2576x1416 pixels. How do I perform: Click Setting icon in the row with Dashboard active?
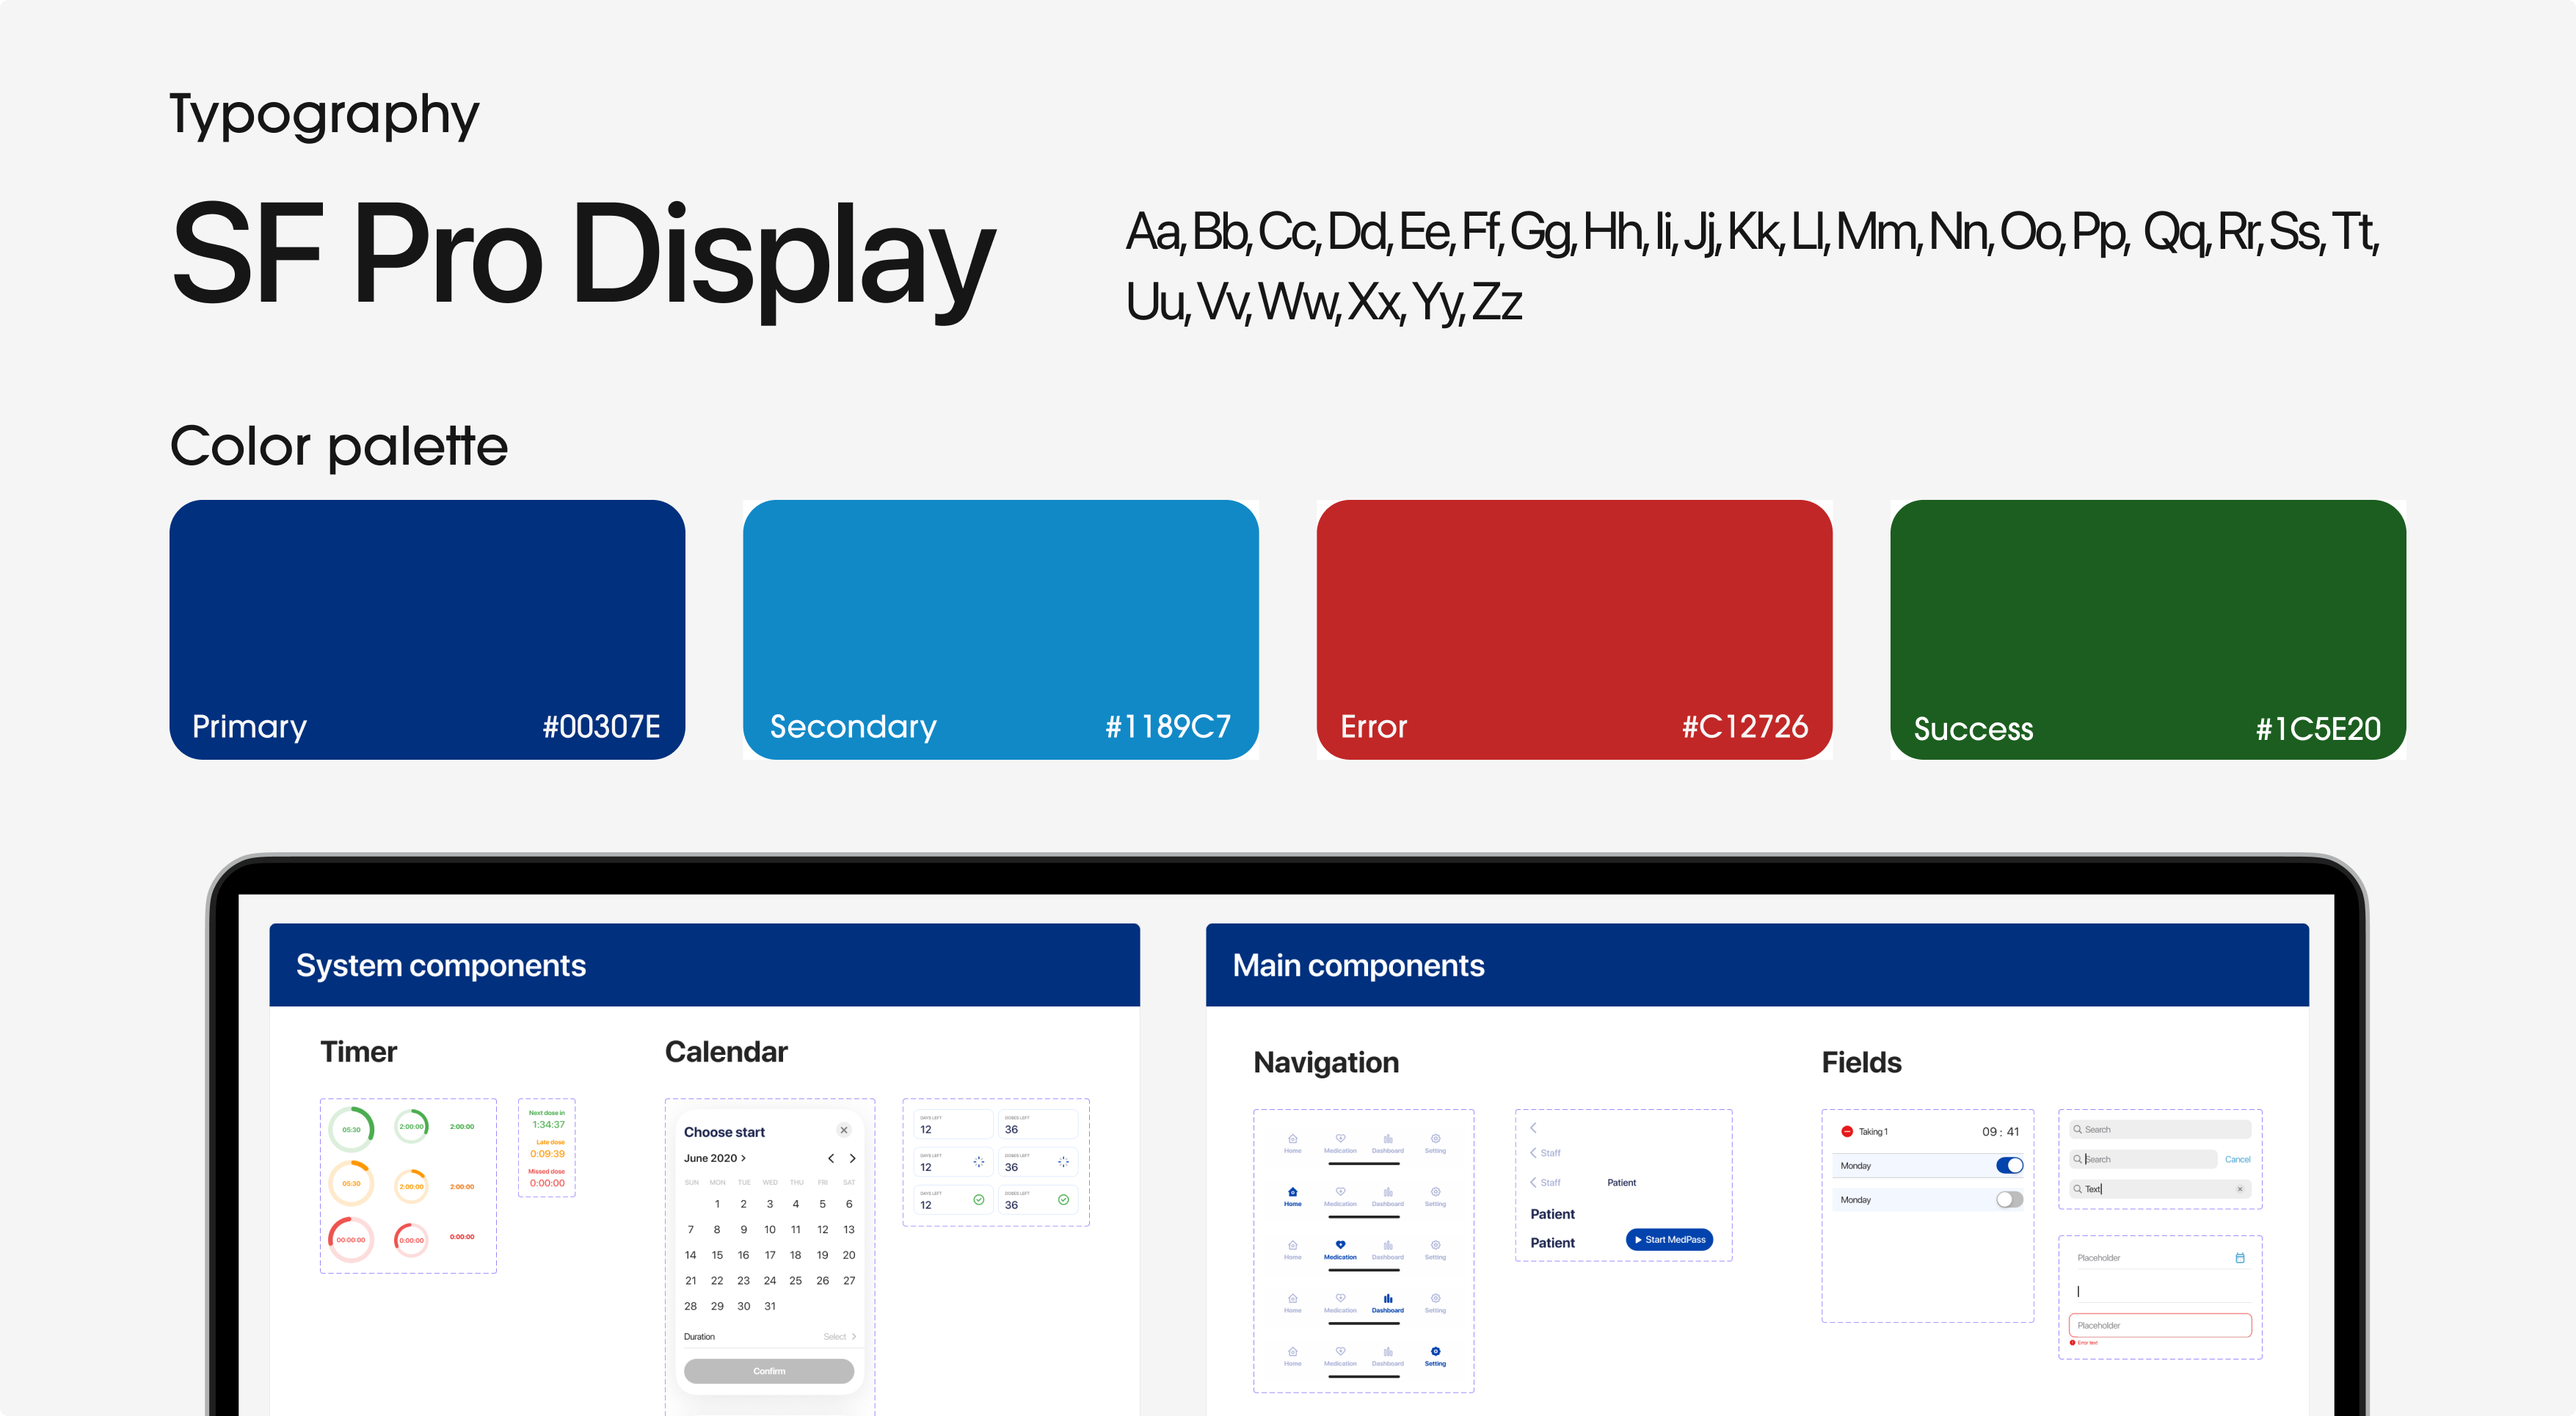click(x=1435, y=1298)
